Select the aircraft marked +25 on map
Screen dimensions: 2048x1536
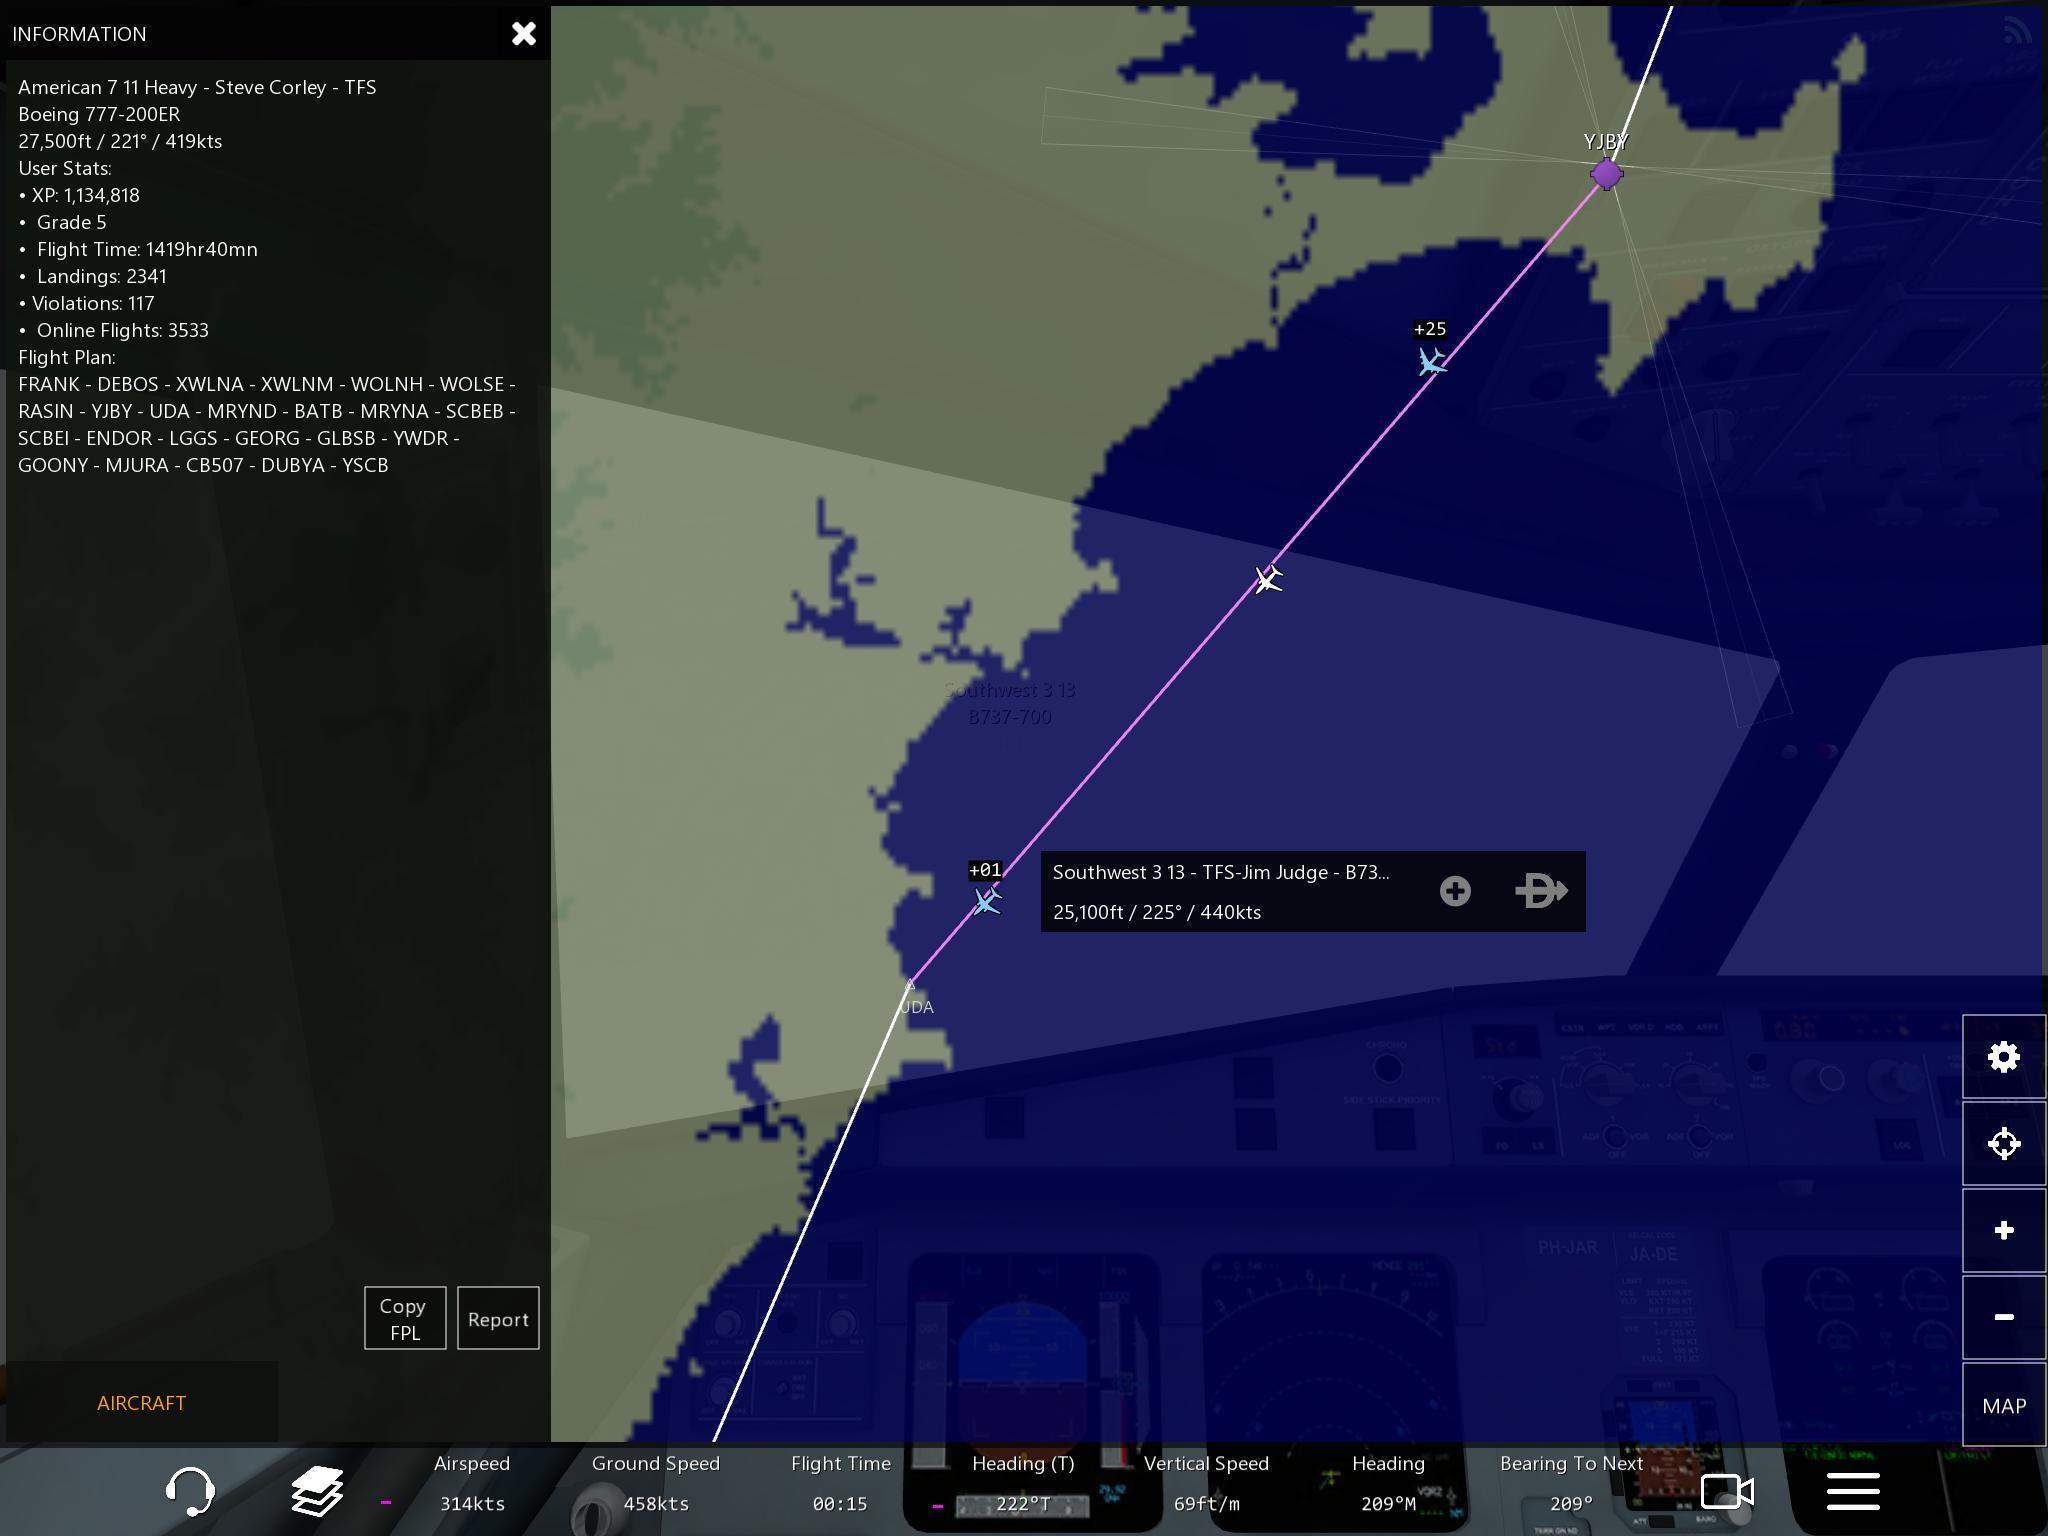(1432, 361)
